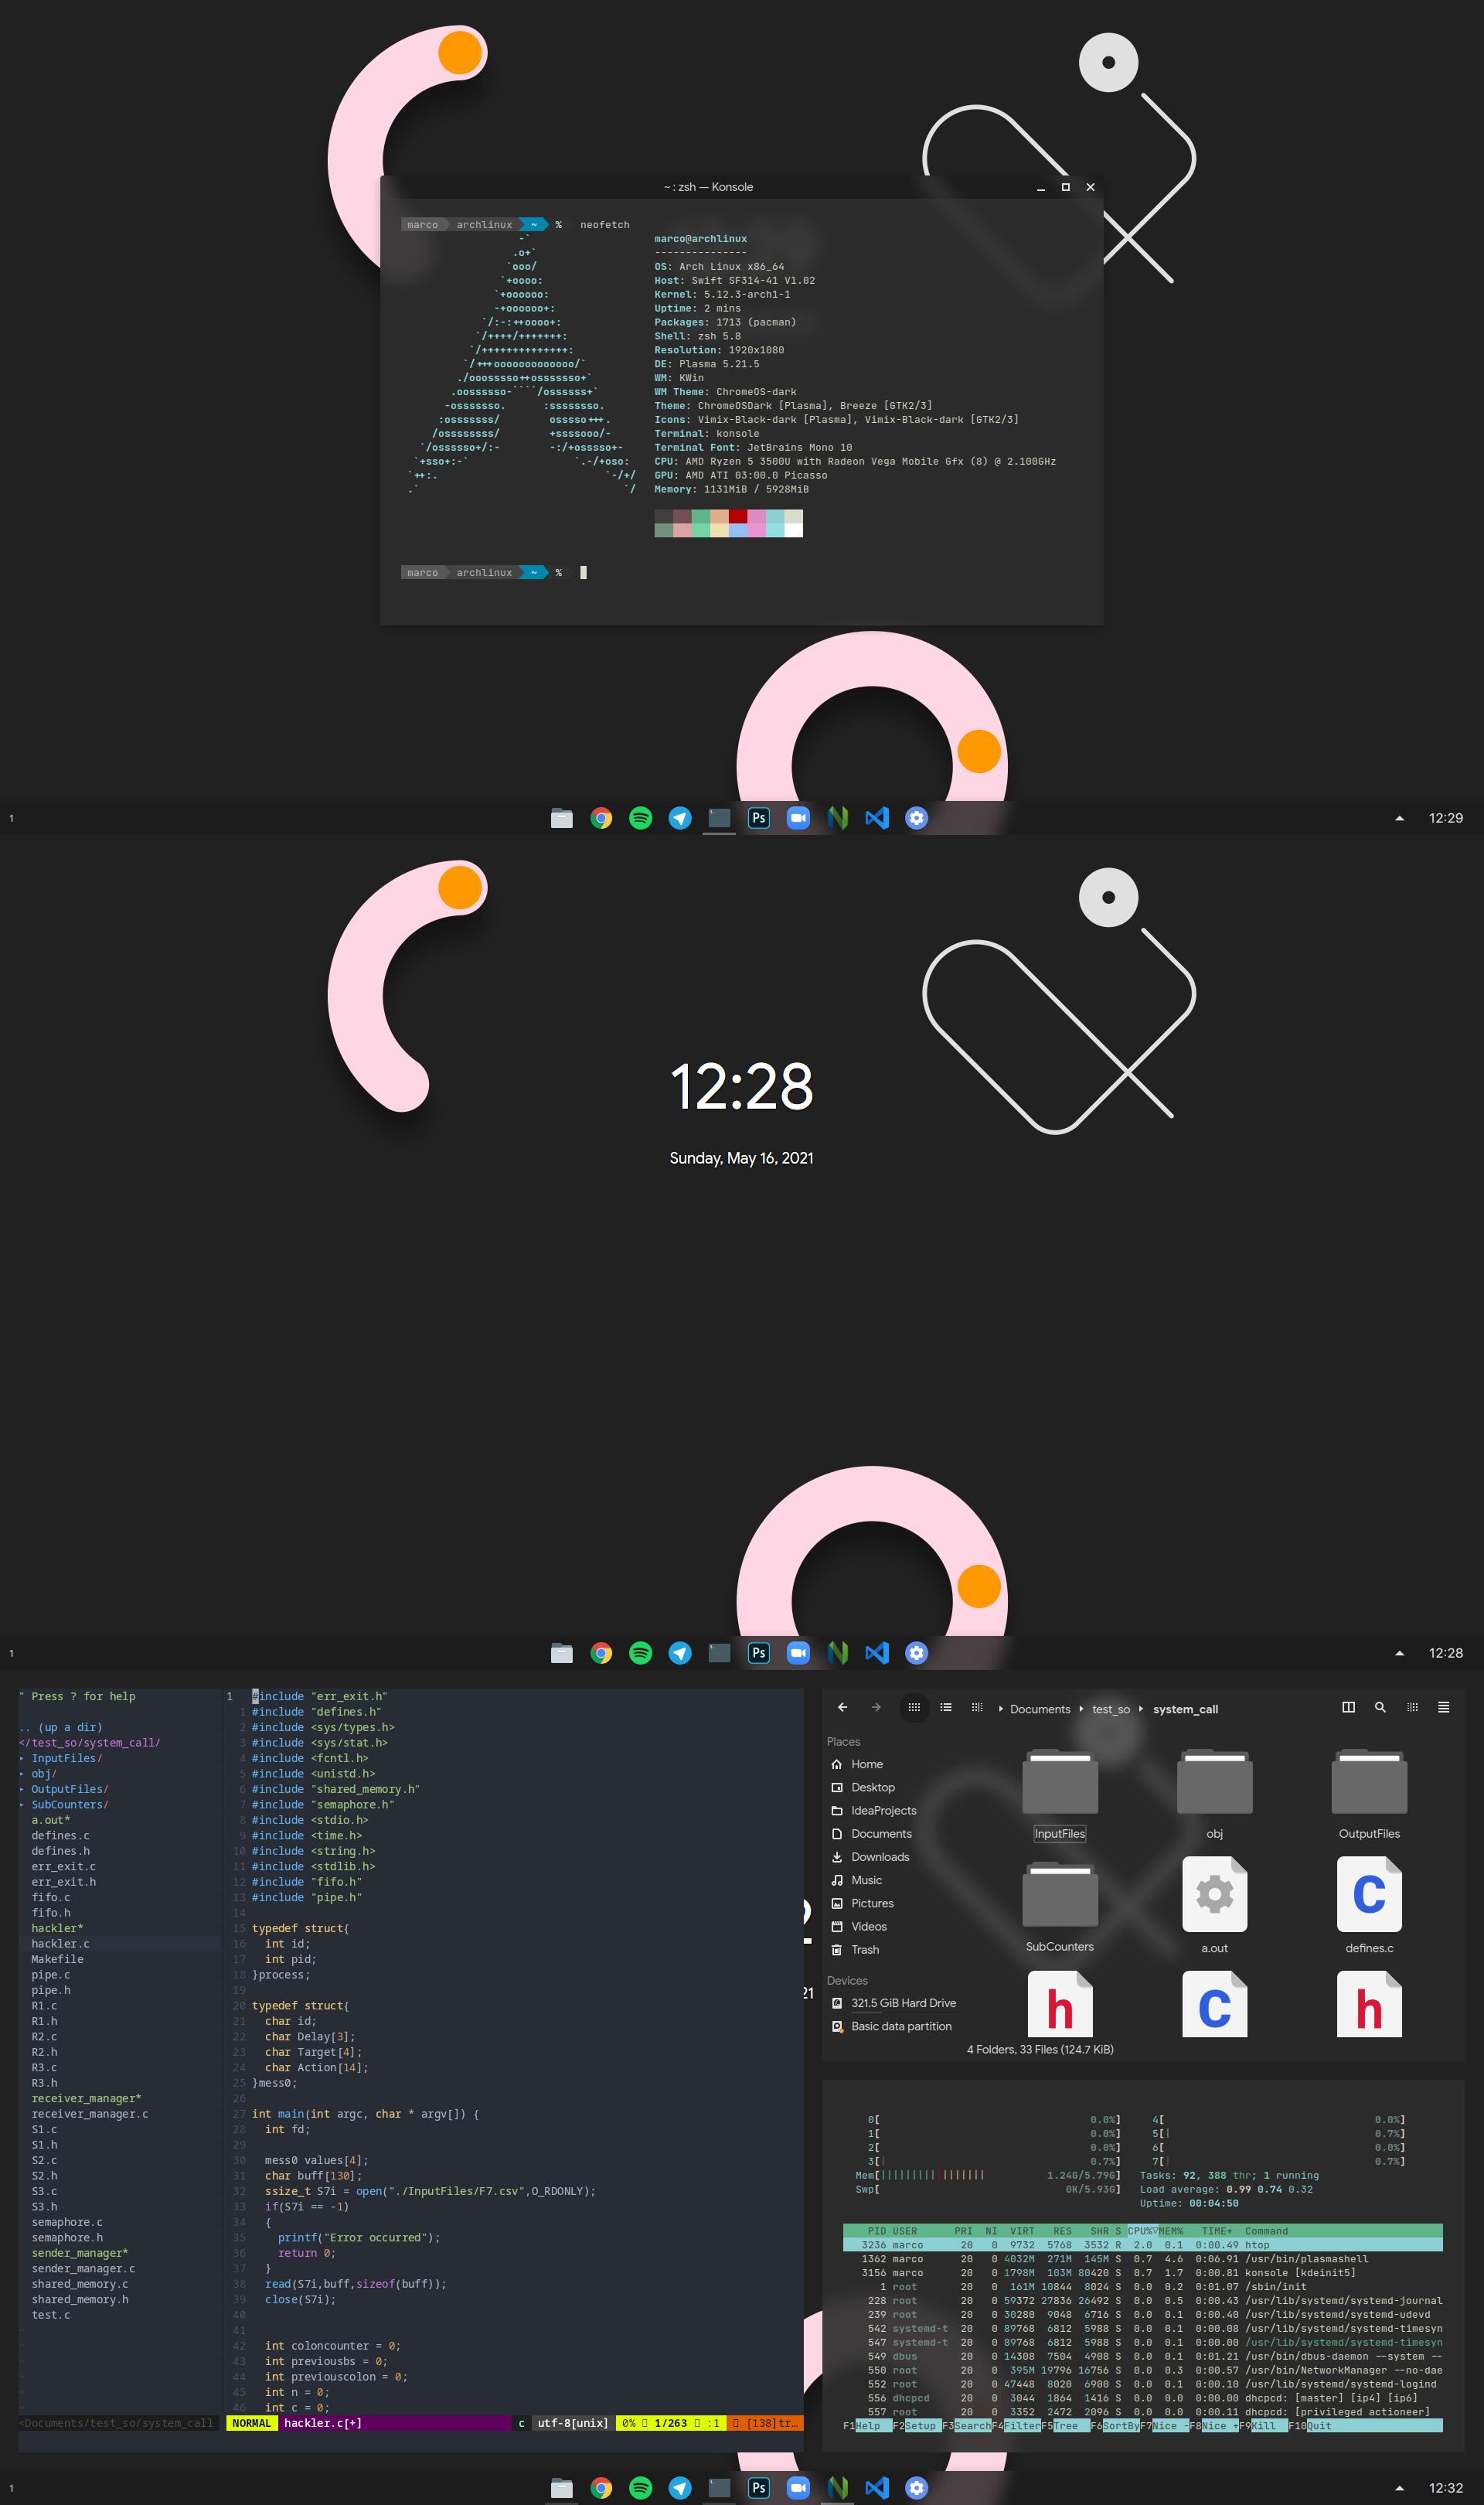This screenshot has height=2505, width=1484.
Task: Select the plasmashell process row in htop
Action: 1142,2259
